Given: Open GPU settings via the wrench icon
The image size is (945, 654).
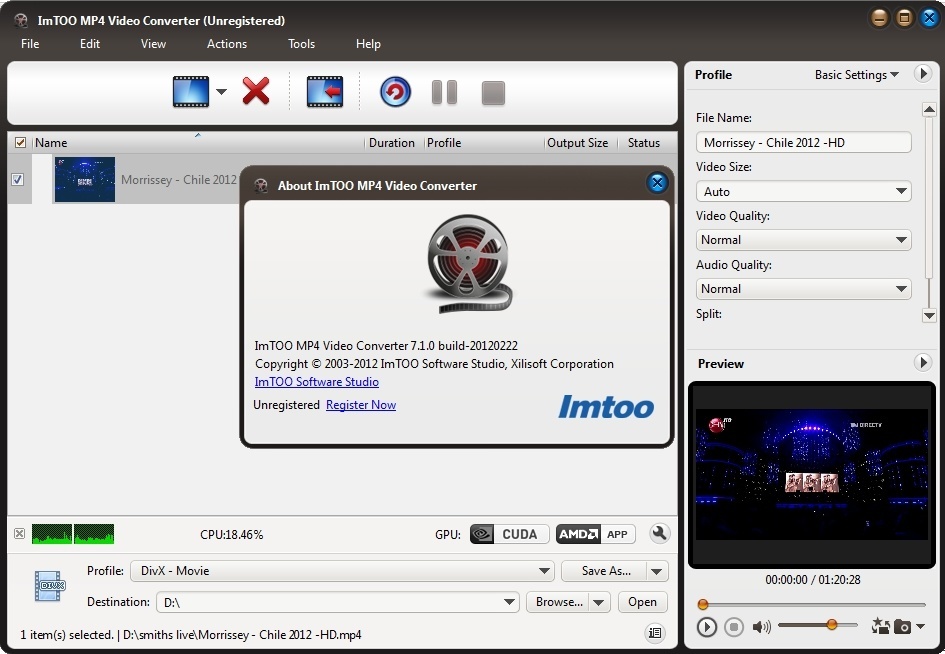Looking at the screenshot, I should coord(659,534).
